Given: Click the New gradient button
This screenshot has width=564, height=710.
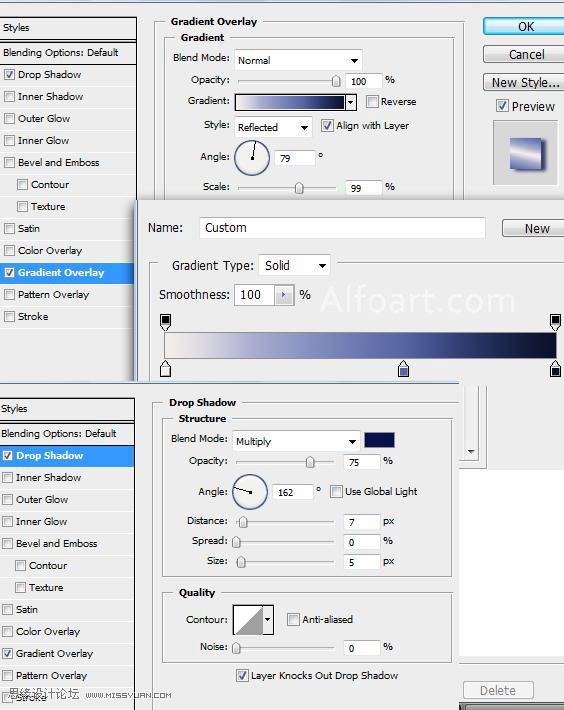Looking at the screenshot, I should (535, 229).
